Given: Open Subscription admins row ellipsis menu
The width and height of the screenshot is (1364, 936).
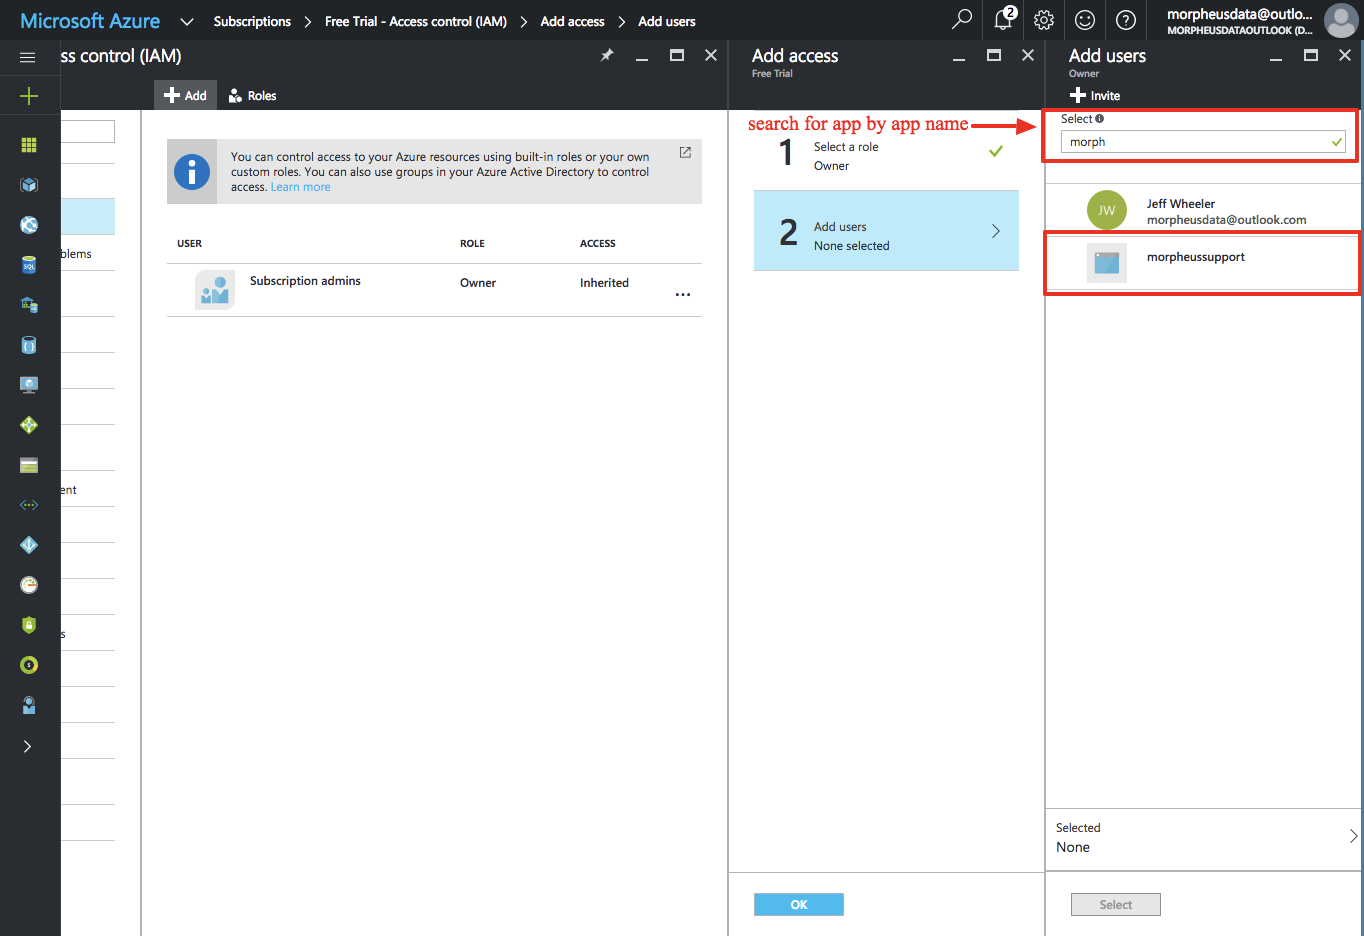Looking at the screenshot, I should 683,295.
